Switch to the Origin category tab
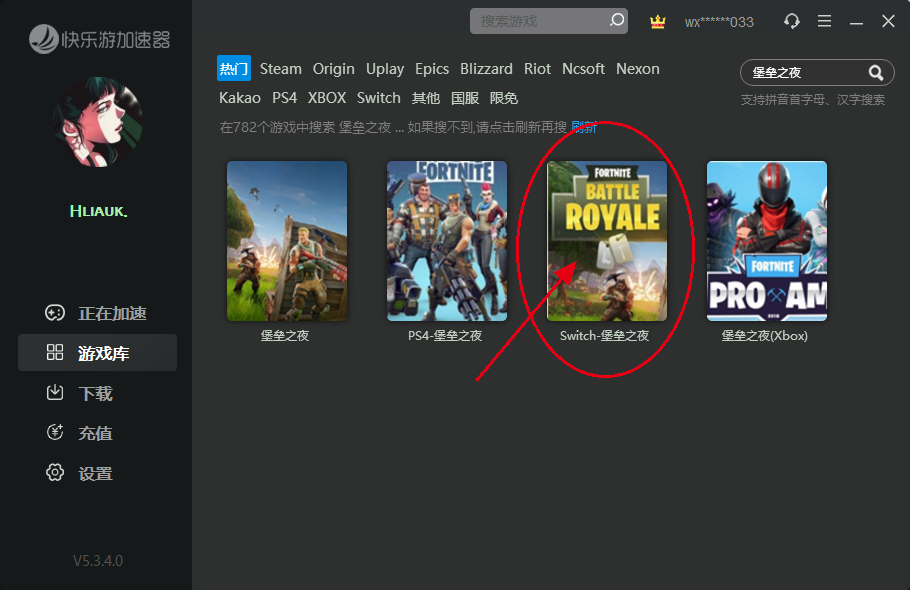Screen dimensions: 910x590 pyautogui.click(x=334, y=69)
